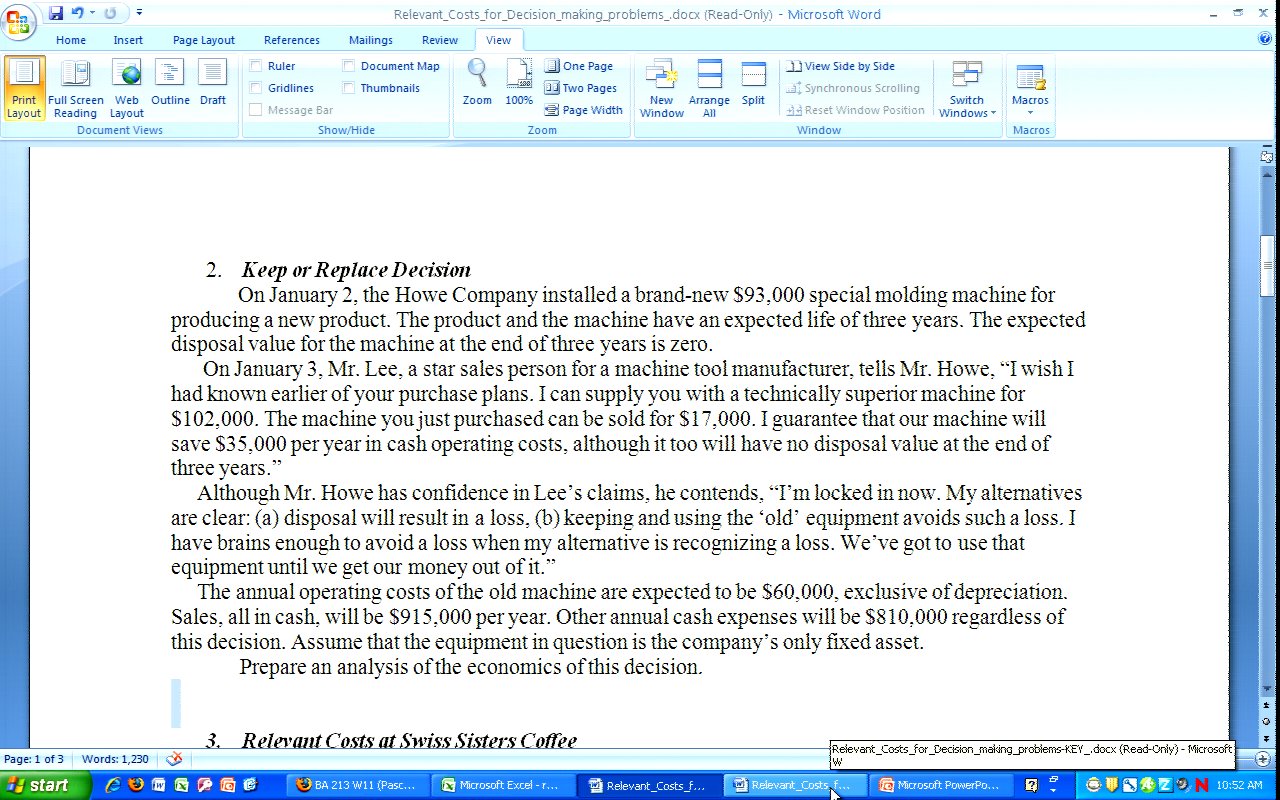
Task: Switch to Web Layout view
Action: pyautogui.click(x=127, y=88)
